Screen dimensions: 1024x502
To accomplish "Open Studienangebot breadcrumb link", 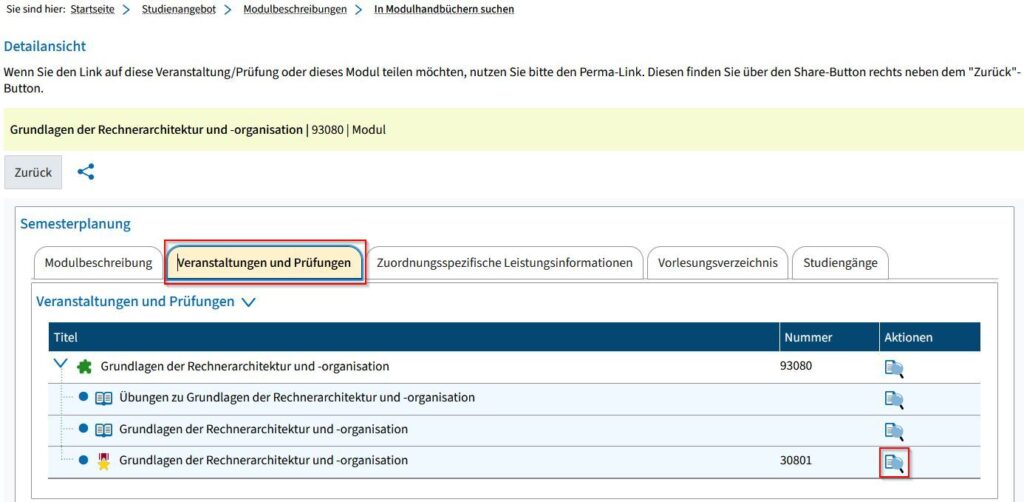I will click(x=178, y=10).
